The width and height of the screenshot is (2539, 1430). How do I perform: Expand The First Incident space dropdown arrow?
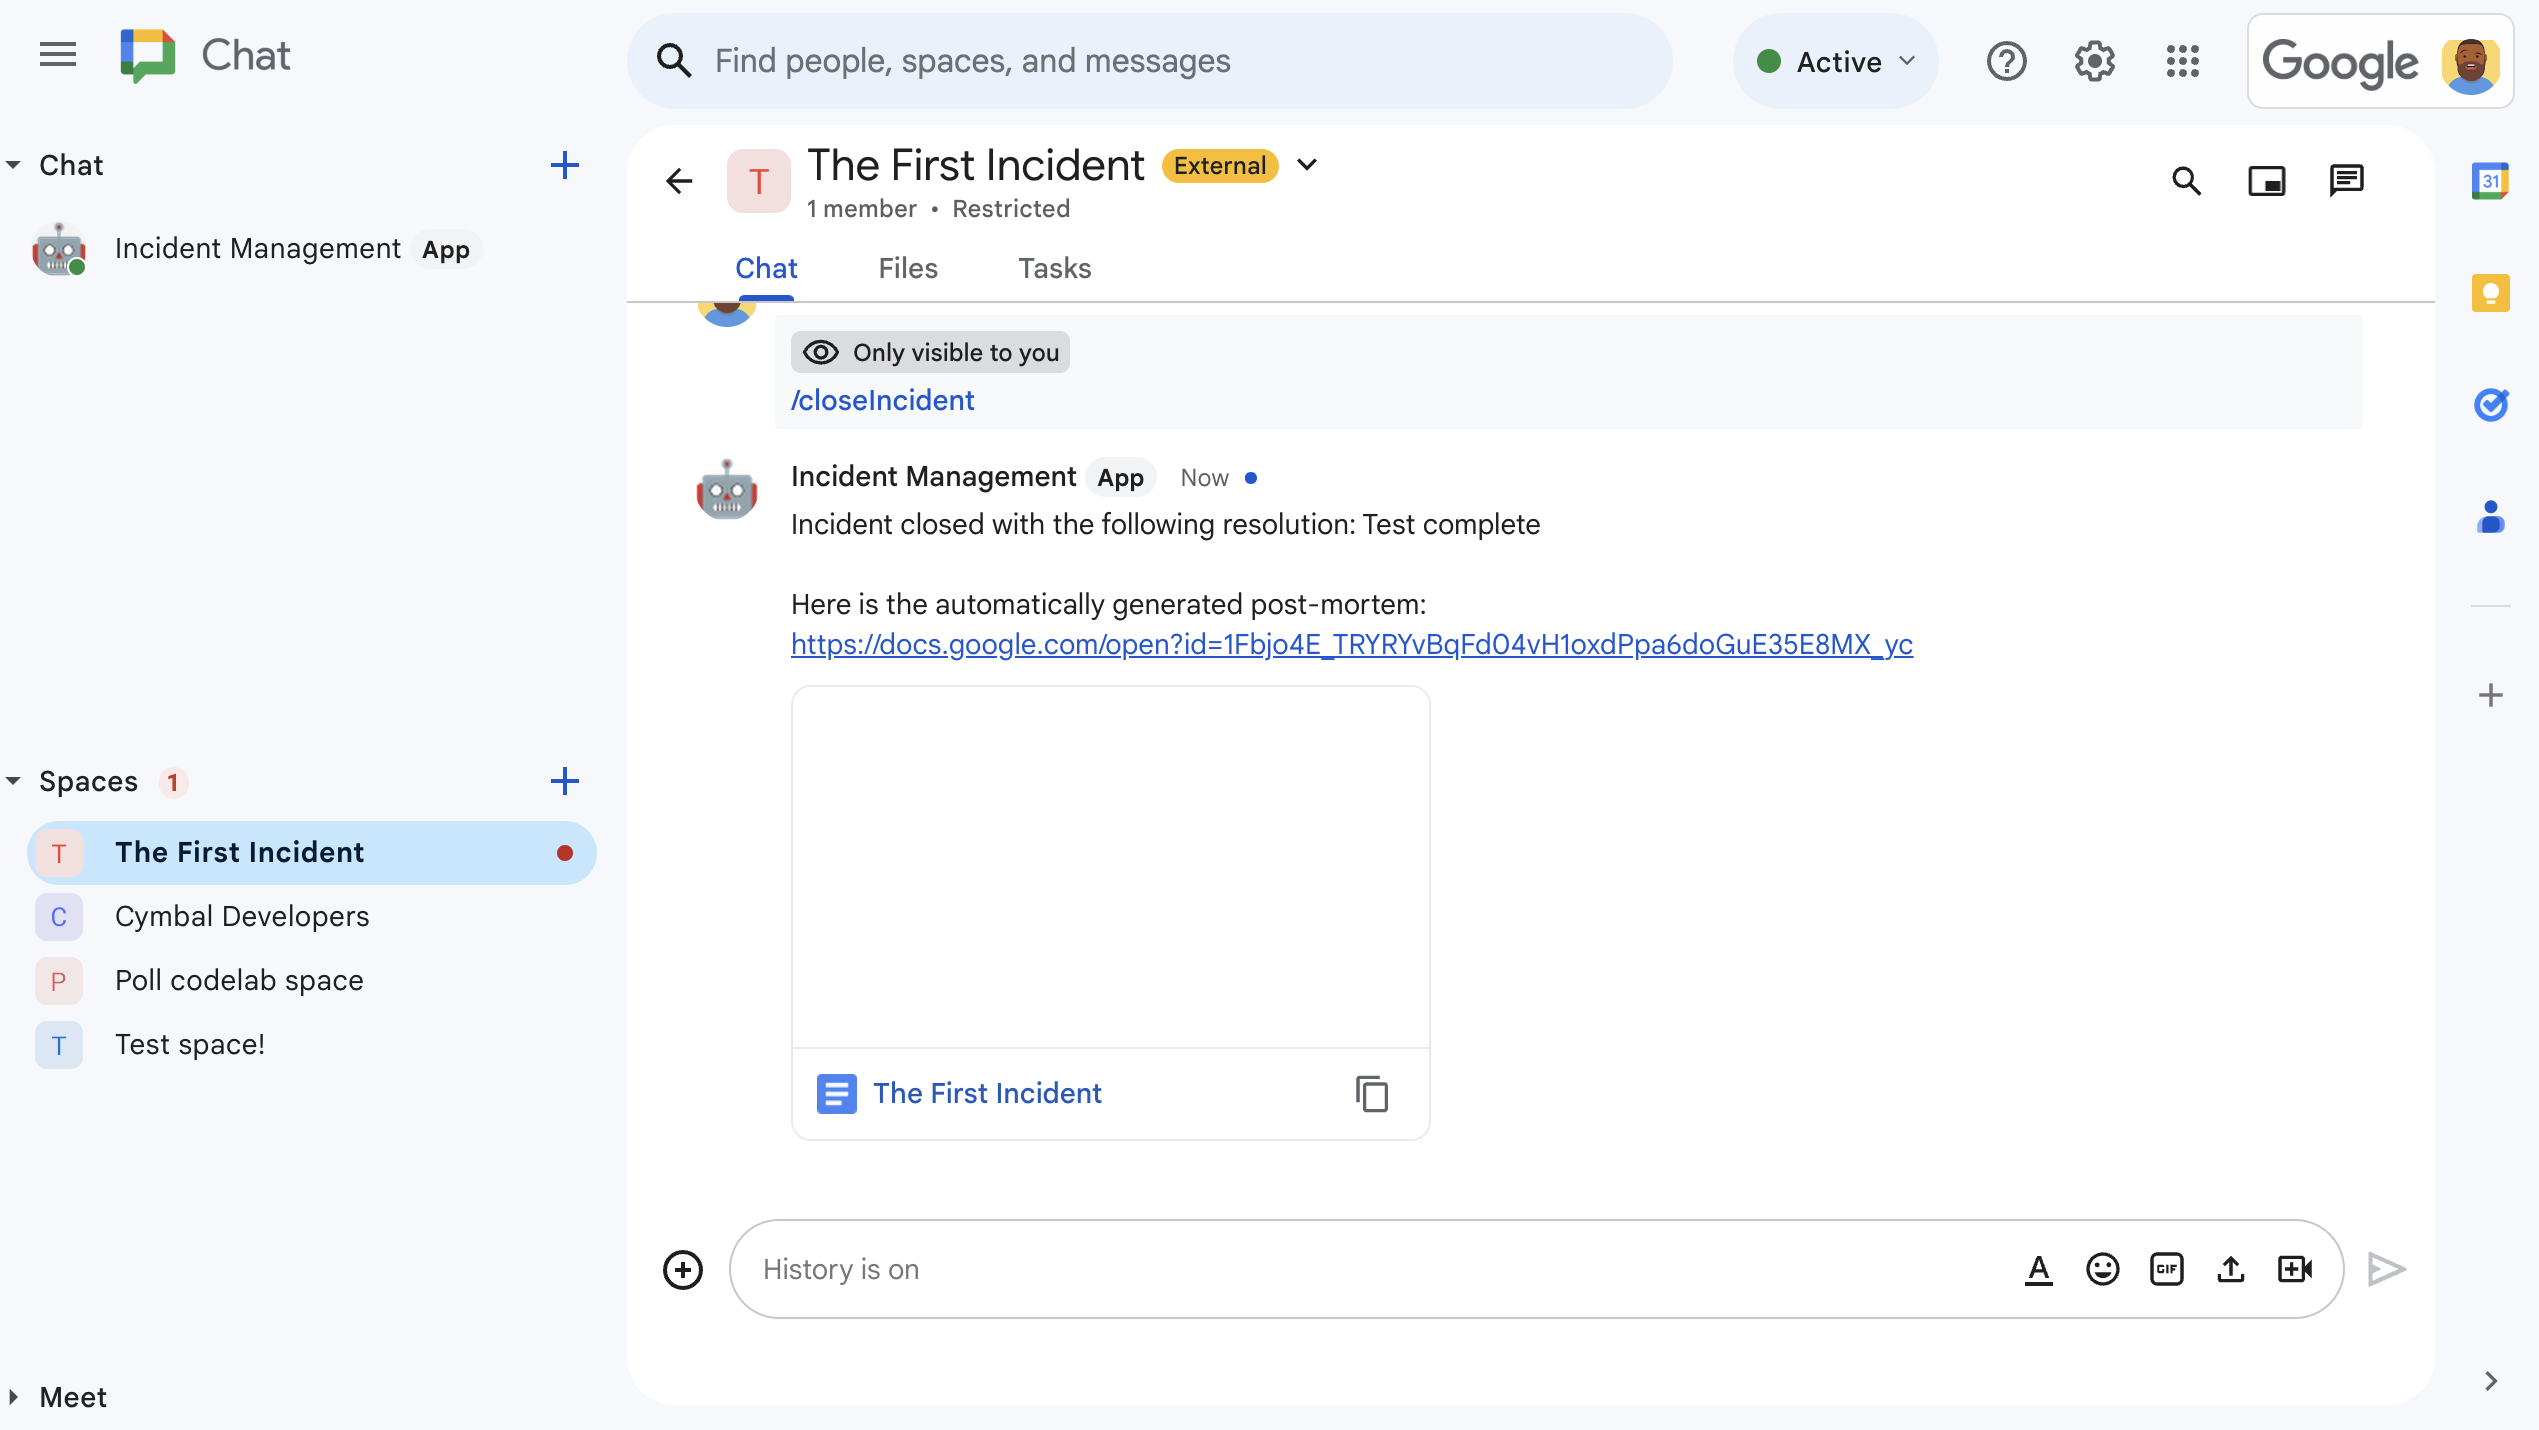point(1308,166)
